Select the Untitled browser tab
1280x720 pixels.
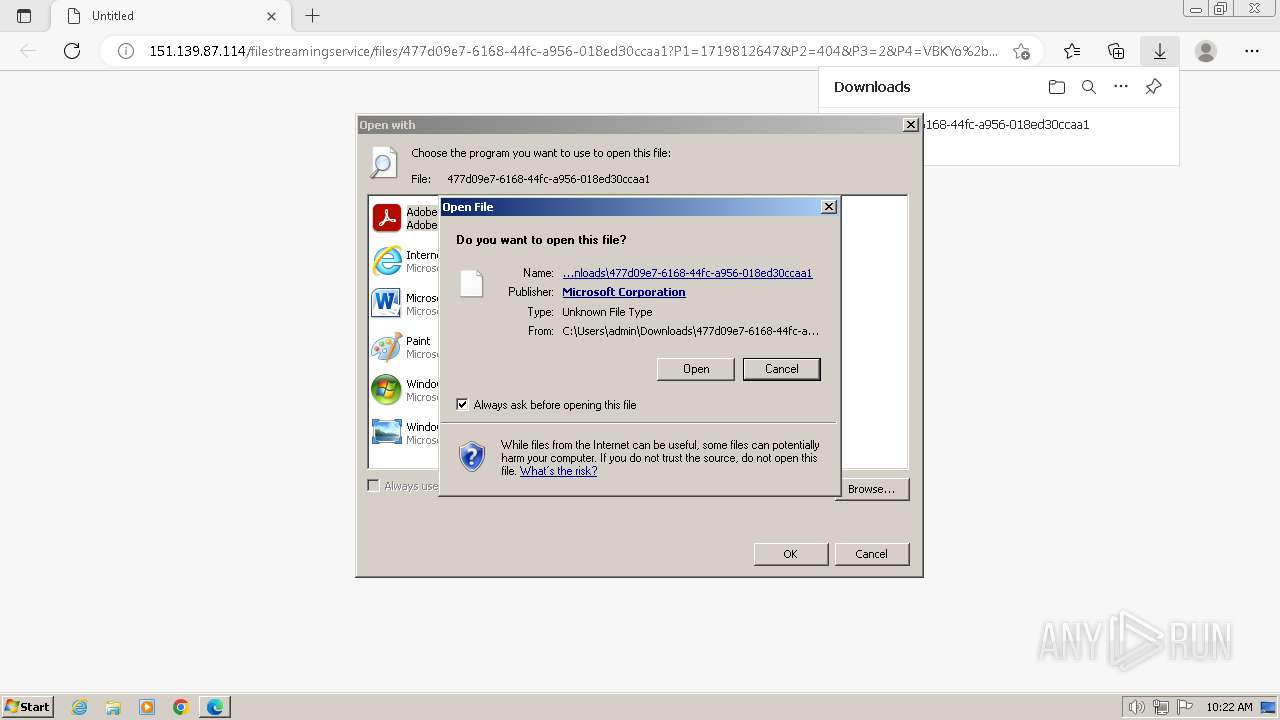click(x=170, y=16)
